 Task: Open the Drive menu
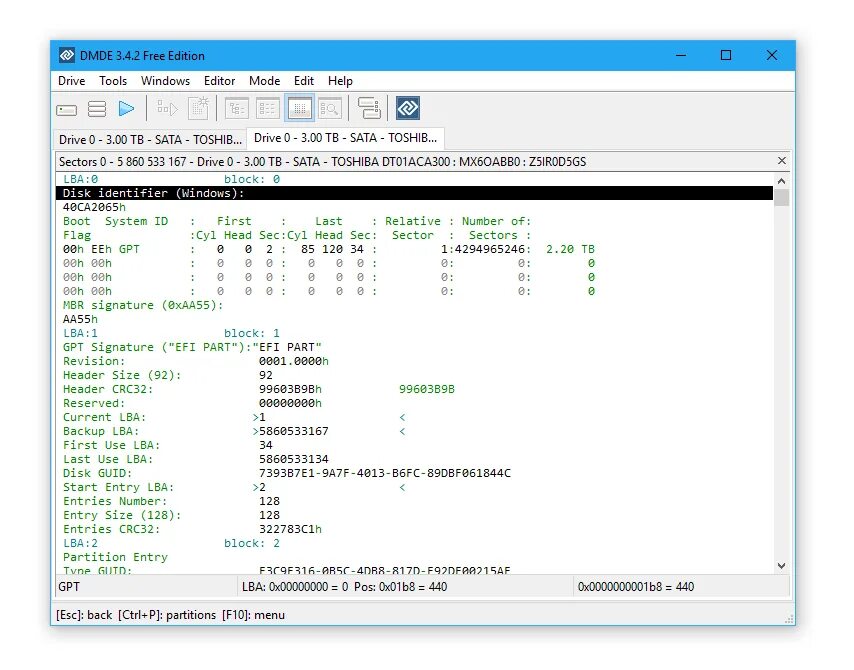(71, 81)
